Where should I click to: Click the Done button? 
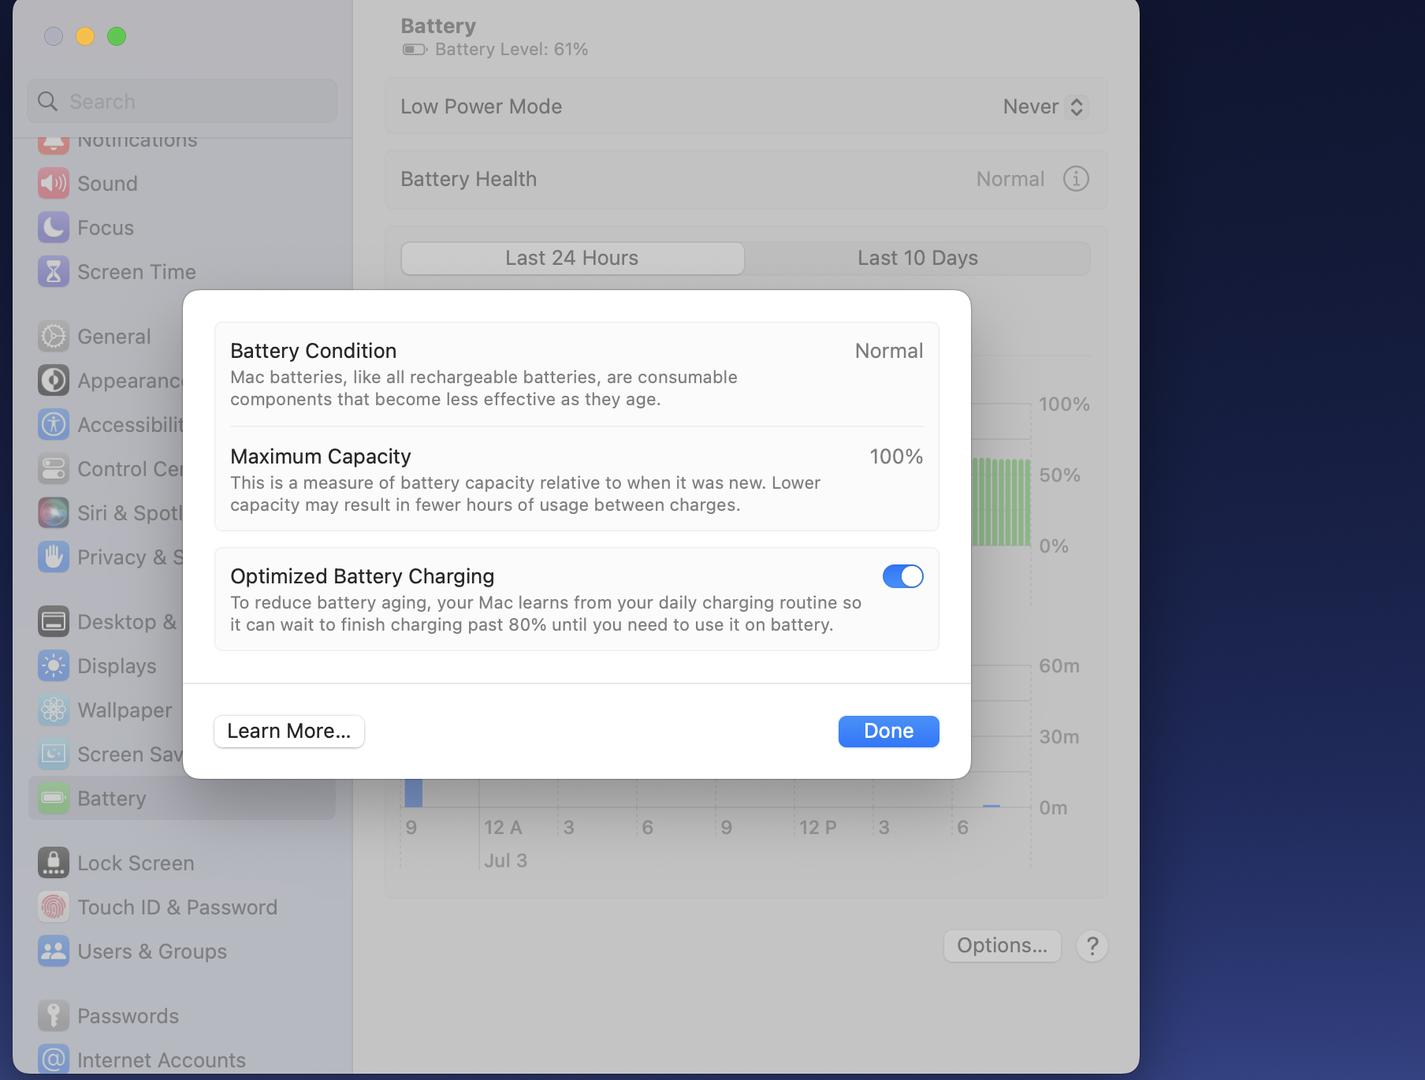888,731
